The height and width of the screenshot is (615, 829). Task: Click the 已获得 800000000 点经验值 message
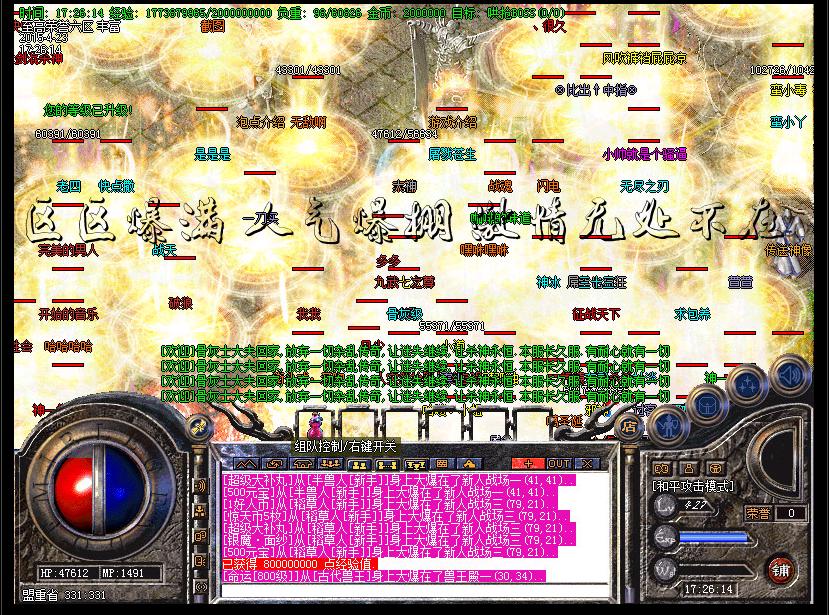pyautogui.click(x=300, y=564)
